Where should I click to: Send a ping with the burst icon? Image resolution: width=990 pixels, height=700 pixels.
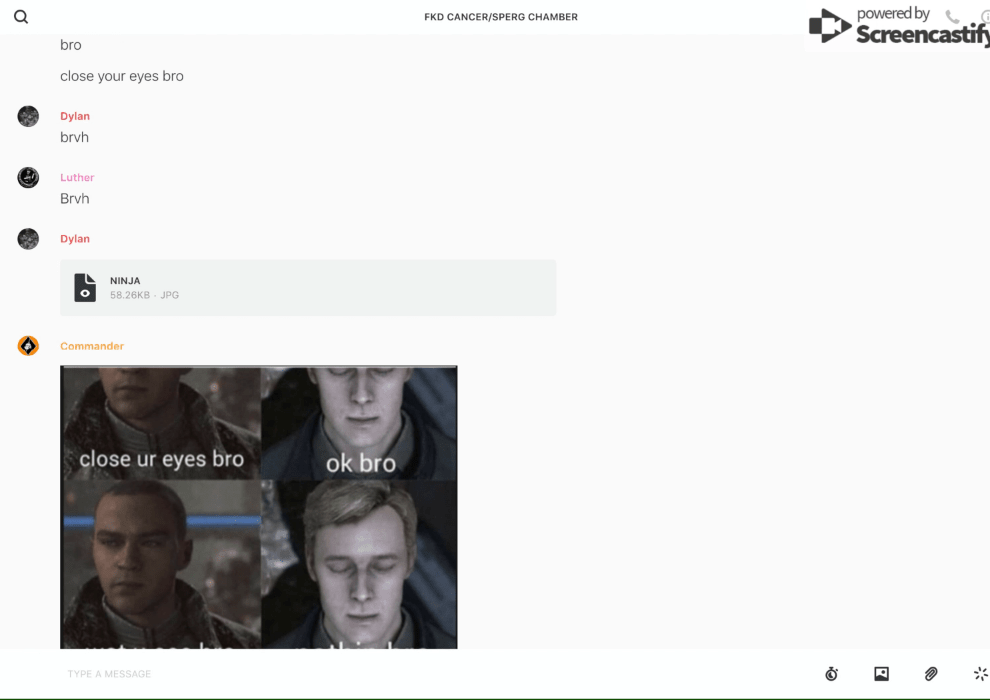[980, 674]
